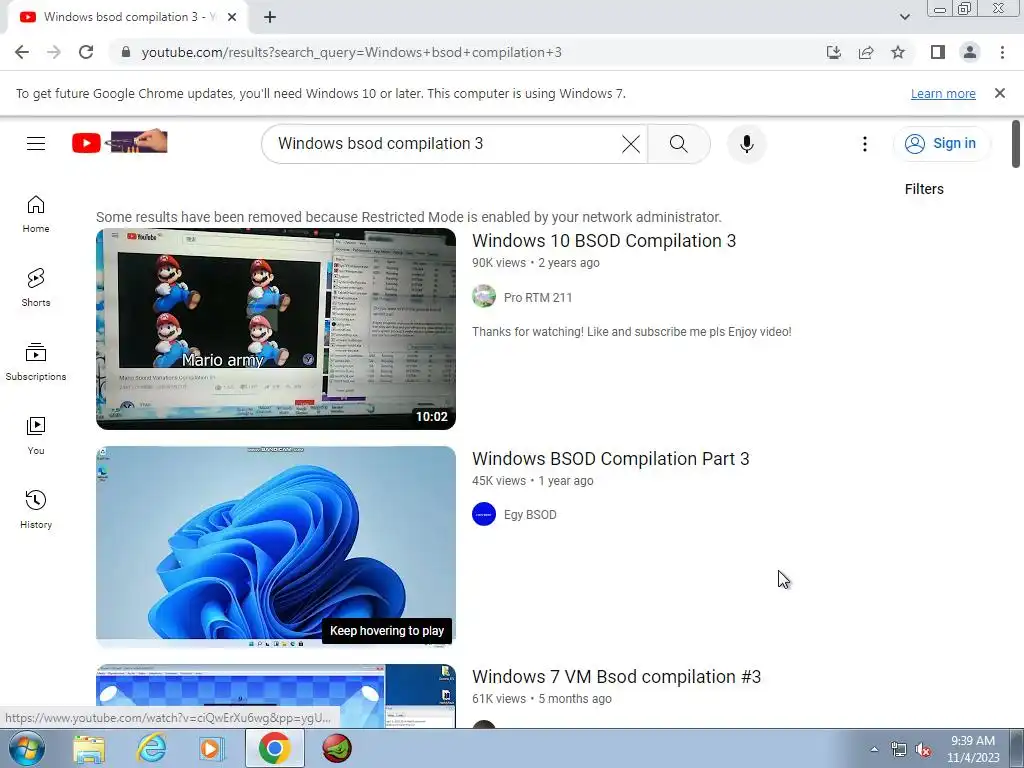Open File Explorer from the taskbar

click(89, 749)
